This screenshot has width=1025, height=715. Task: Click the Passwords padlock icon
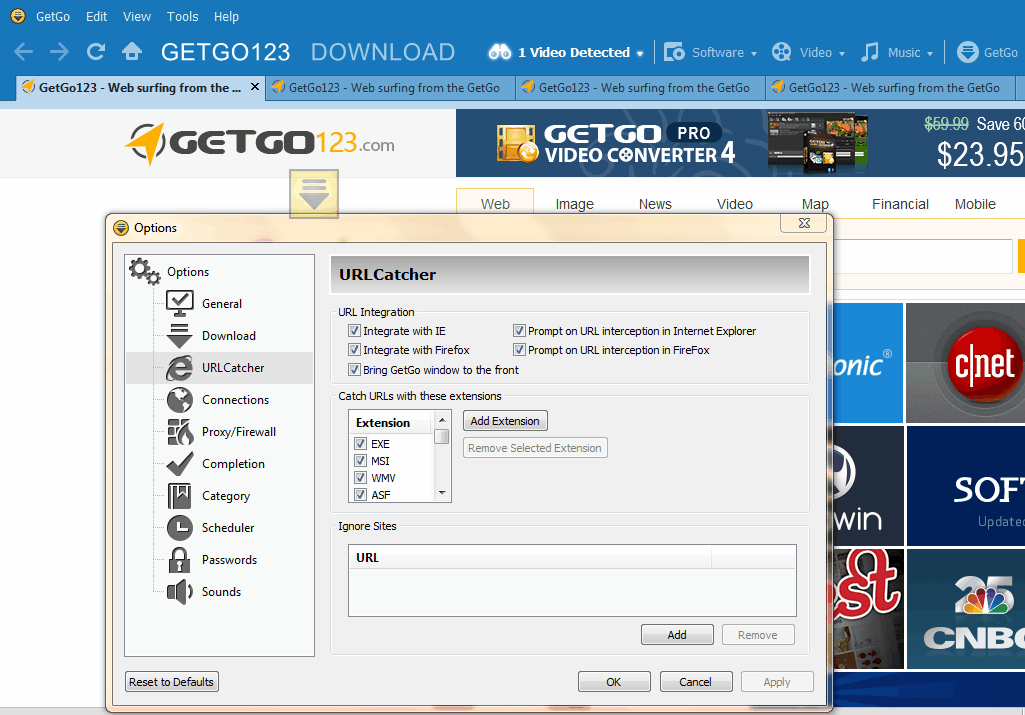[180, 560]
